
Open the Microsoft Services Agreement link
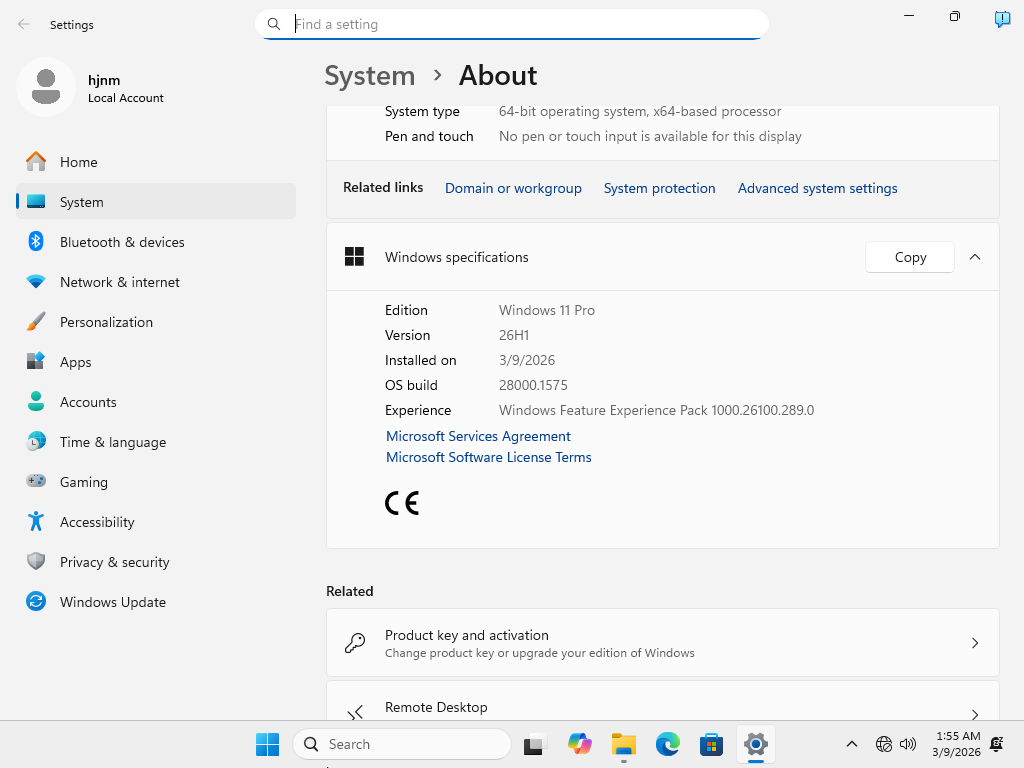(478, 436)
